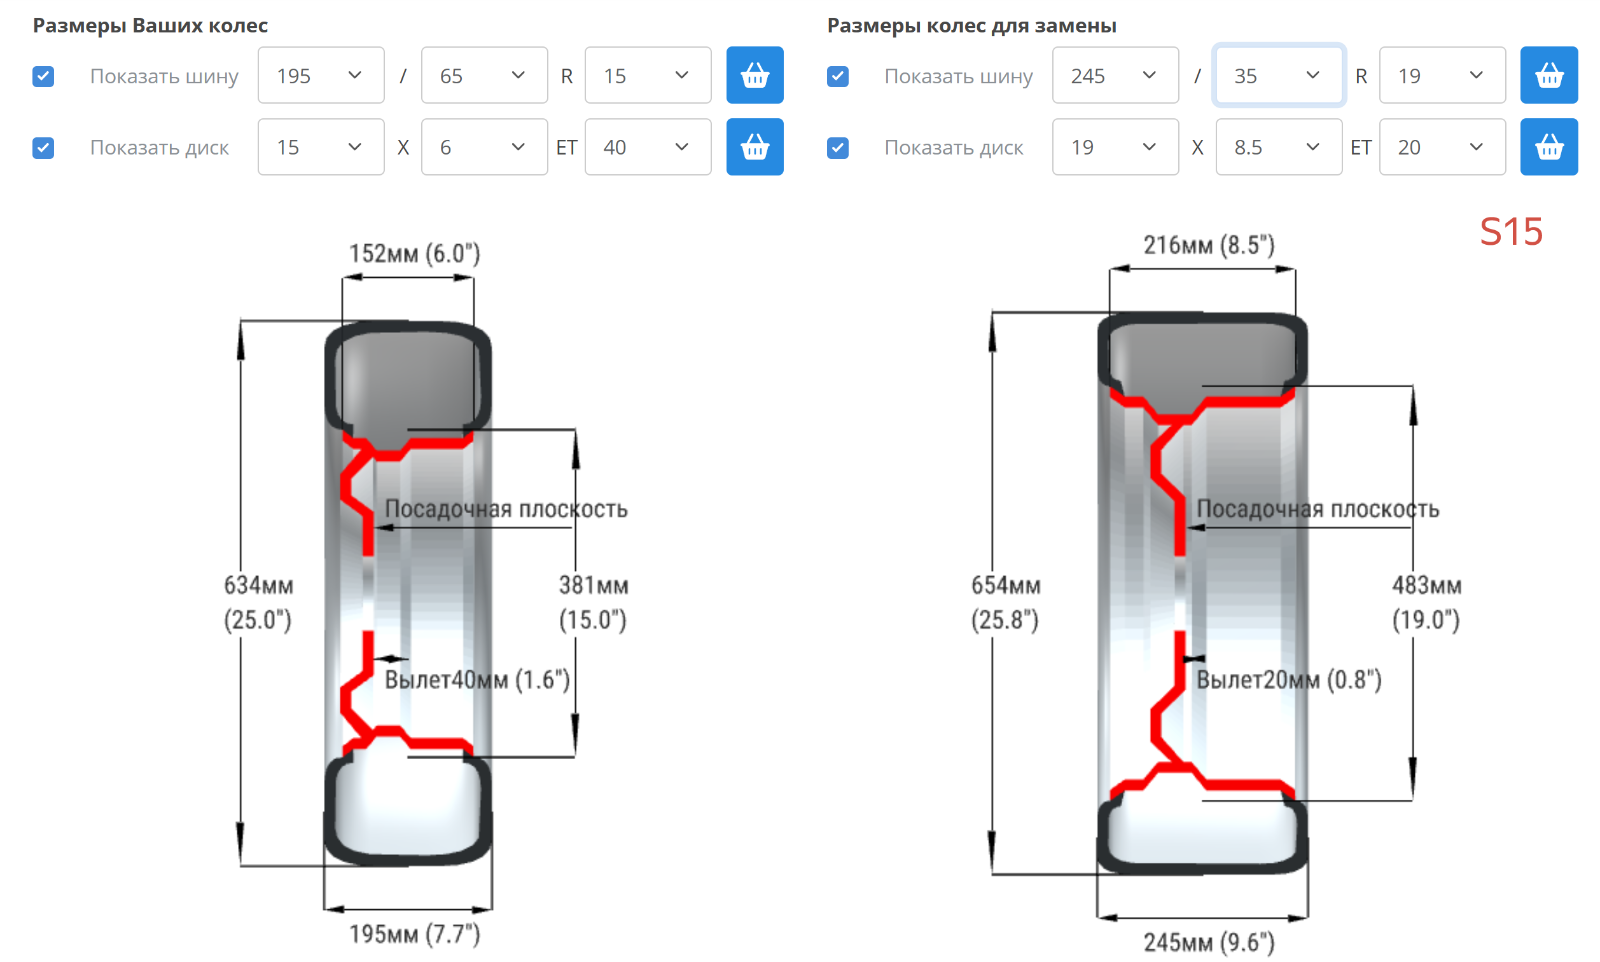Open the 195 tire width dropdown
Viewport: 1600px width, 962px height.
coord(320,75)
